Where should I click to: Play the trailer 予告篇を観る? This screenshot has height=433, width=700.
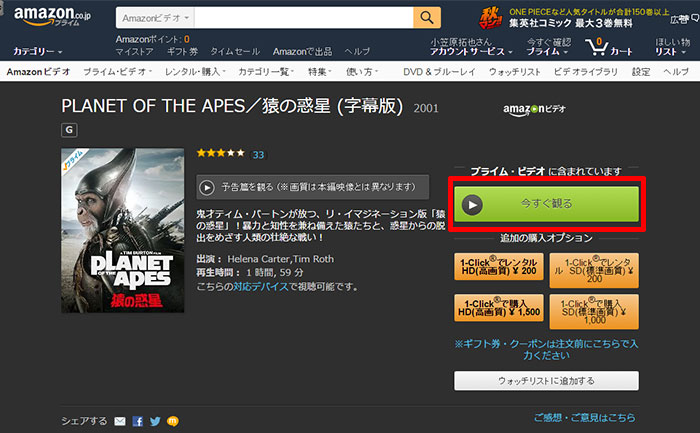pos(312,187)
